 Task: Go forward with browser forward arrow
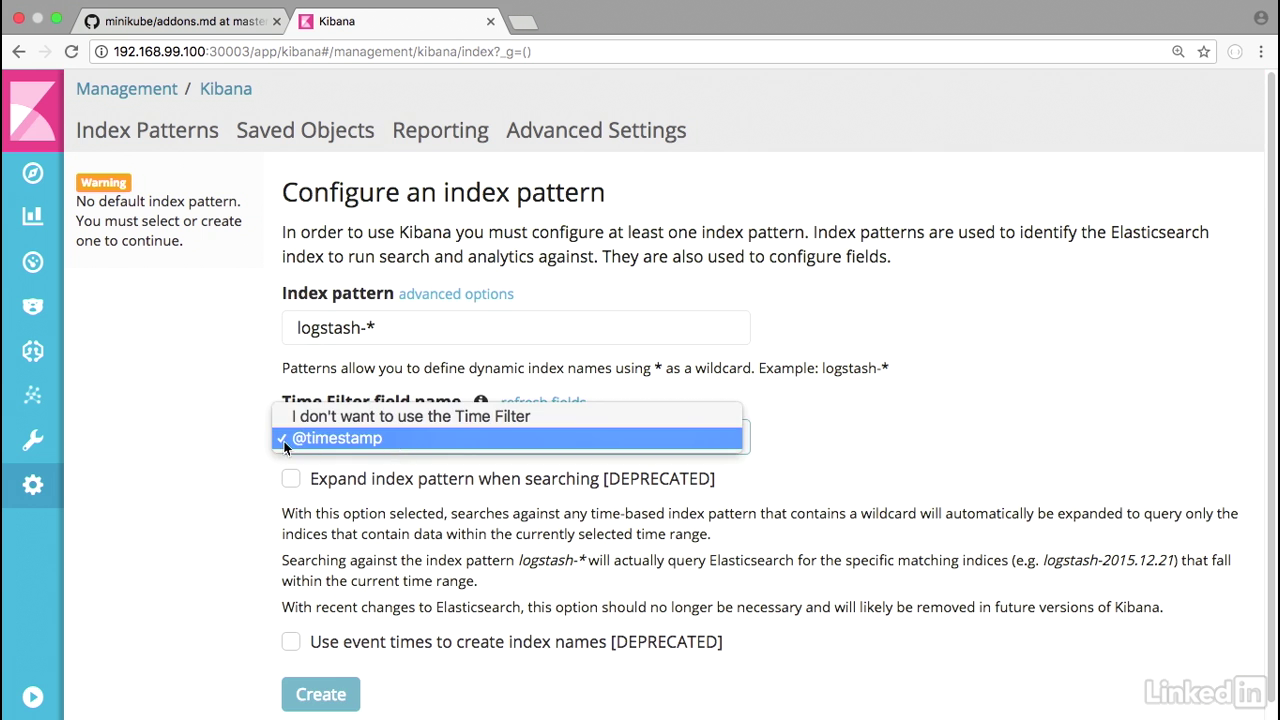click(x=45, y=51)
